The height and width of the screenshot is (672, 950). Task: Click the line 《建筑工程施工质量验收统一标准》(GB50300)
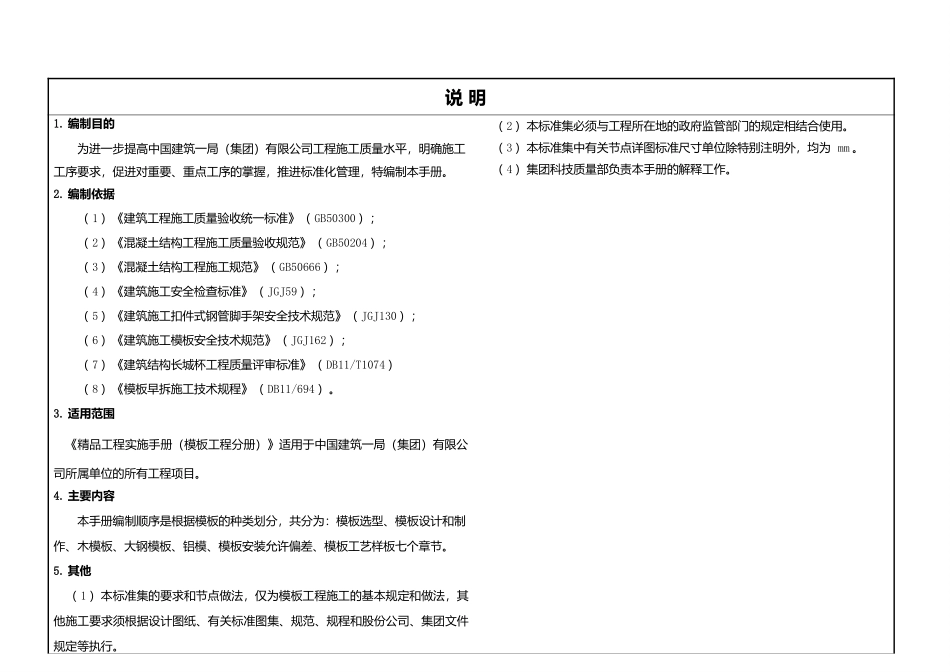pyautogui.click(x=229, y=218)
